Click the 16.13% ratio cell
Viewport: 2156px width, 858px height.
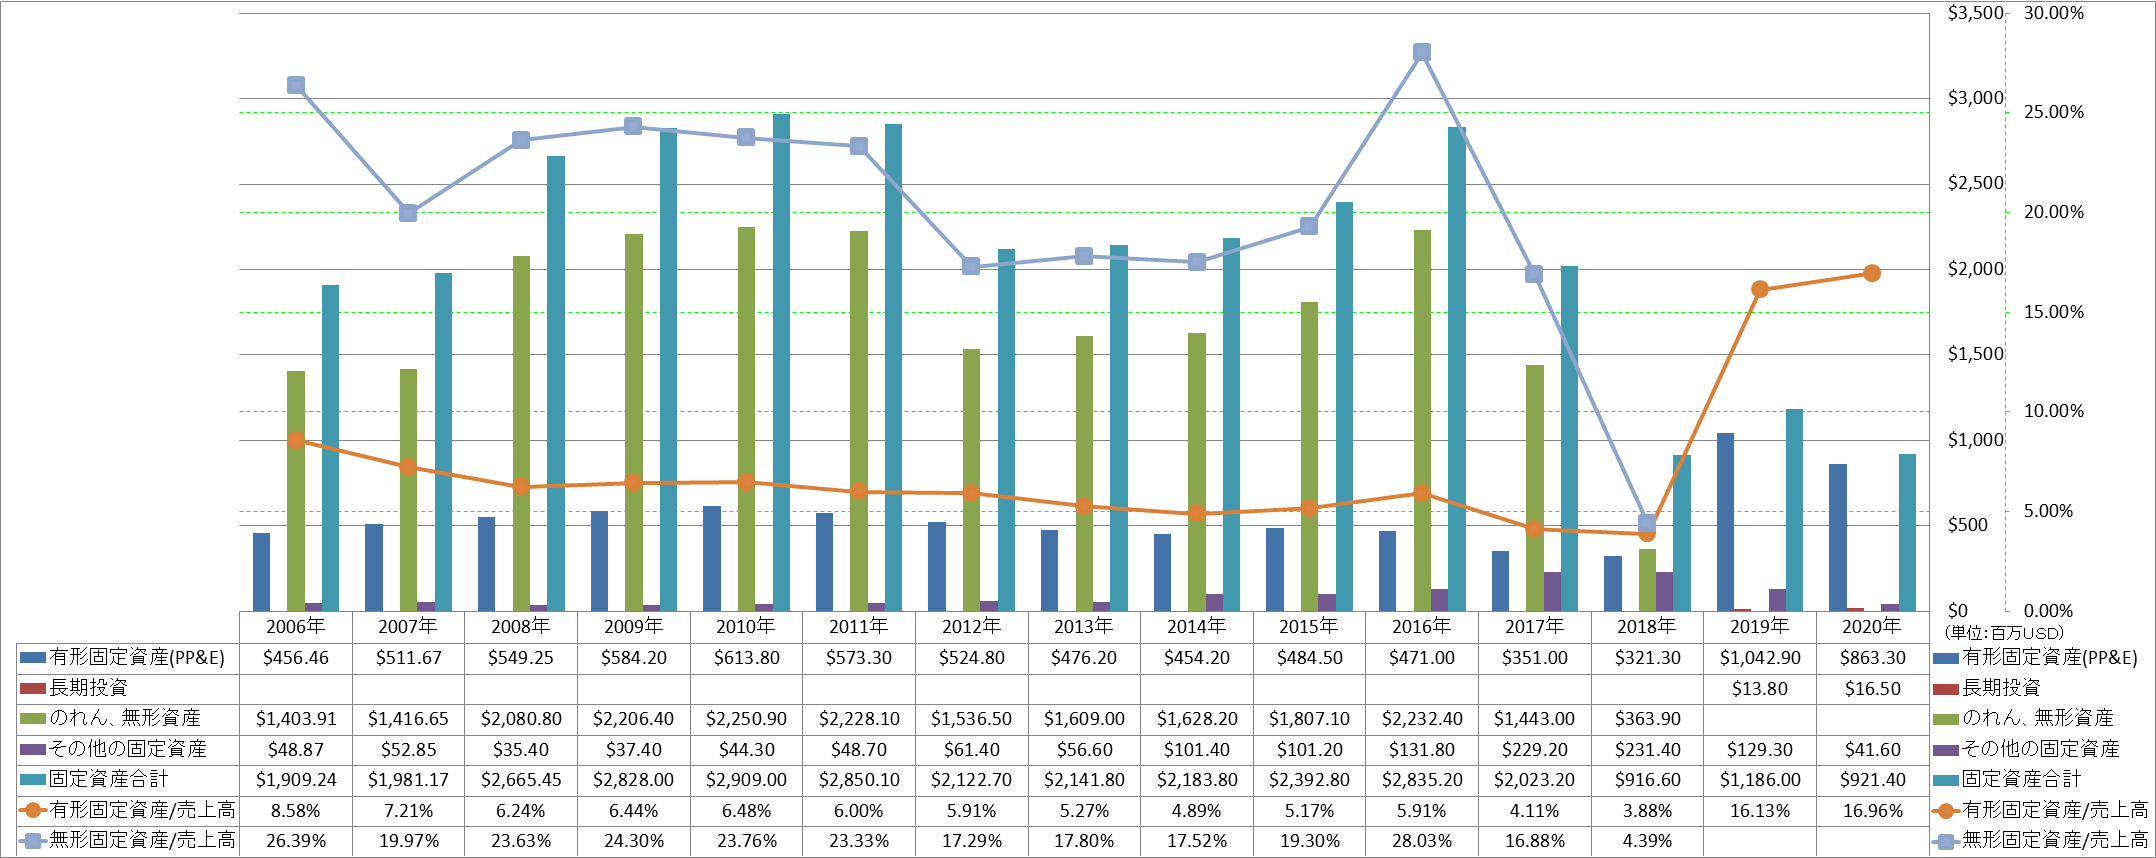(x=1760, y=811)
